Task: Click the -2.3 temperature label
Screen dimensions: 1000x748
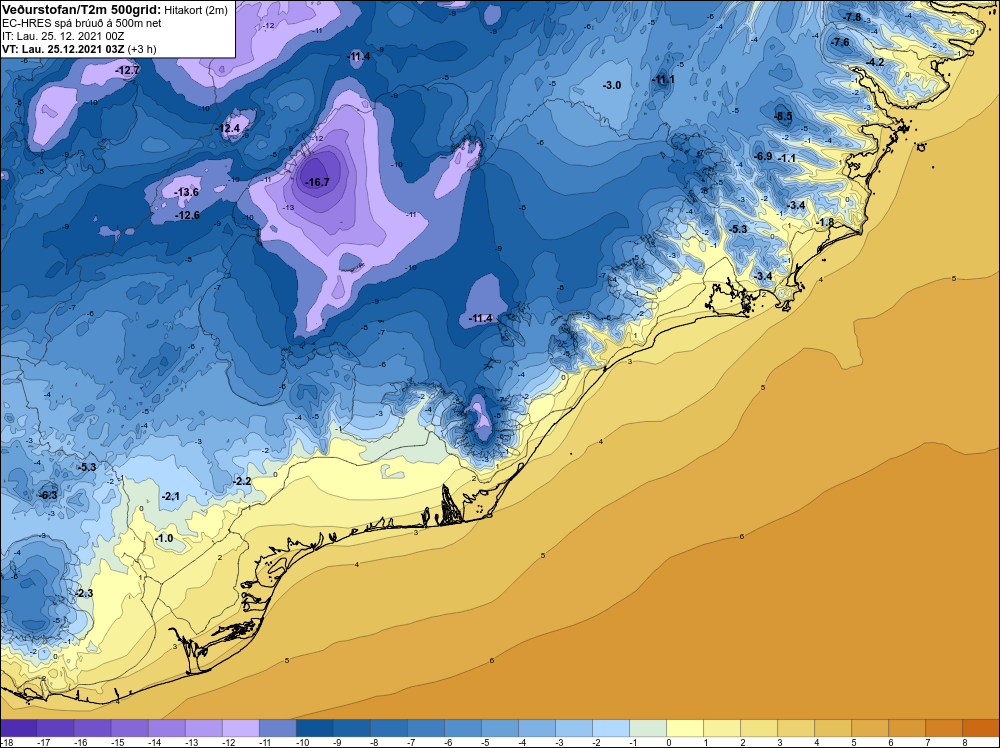Action: point(84,594)
